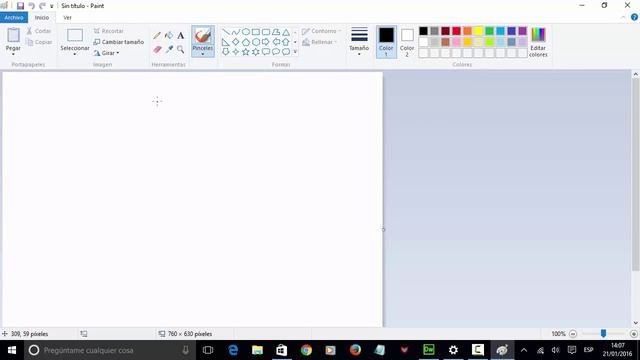
Task: Select the Color picker eyedropper tool
Action: click(169, 50)
